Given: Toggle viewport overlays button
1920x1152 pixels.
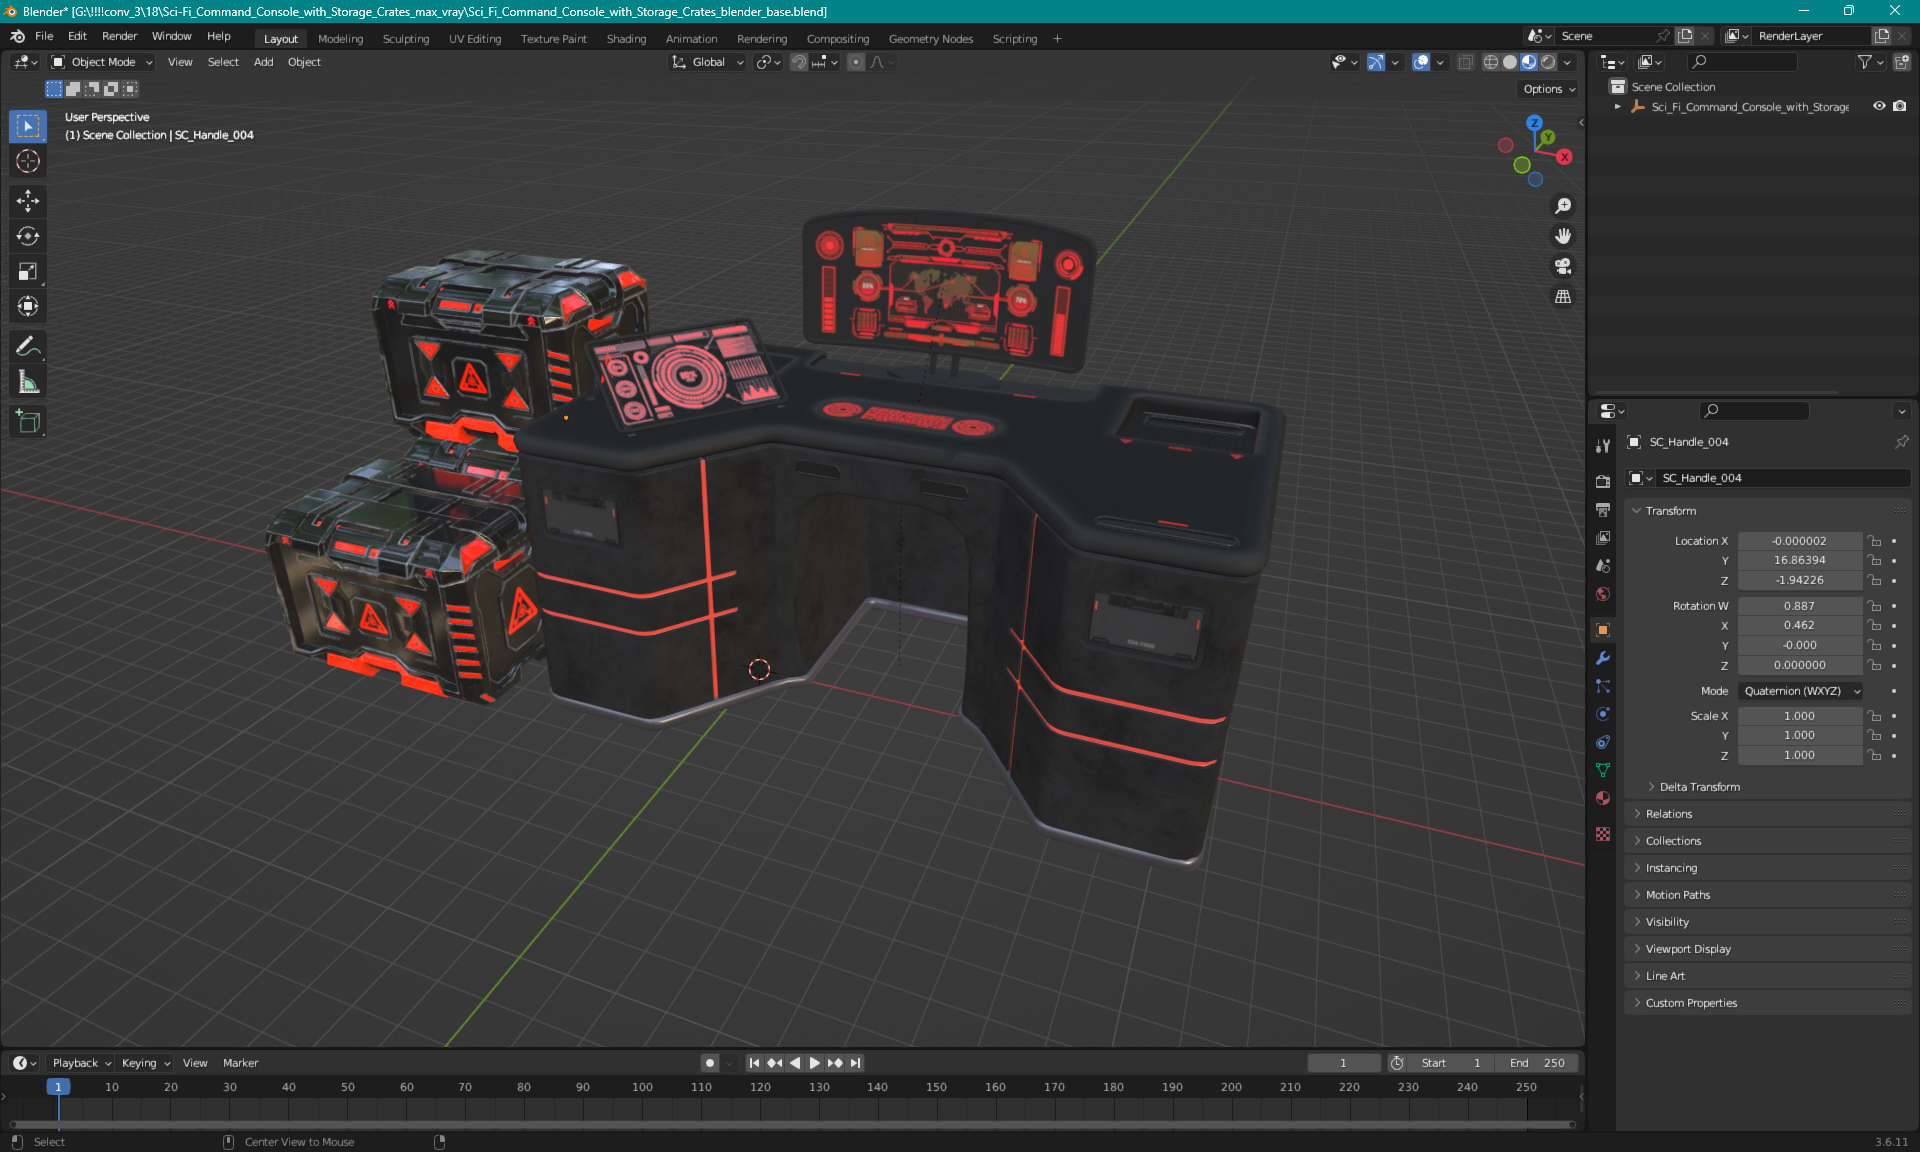Looking at the screenshot, I should 1421,62.
